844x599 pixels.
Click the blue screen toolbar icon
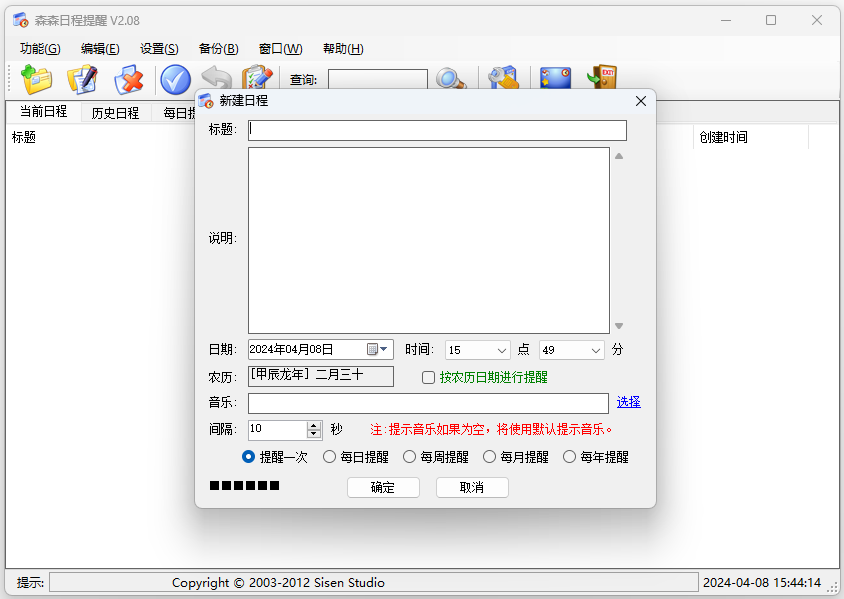pos(555,80)
